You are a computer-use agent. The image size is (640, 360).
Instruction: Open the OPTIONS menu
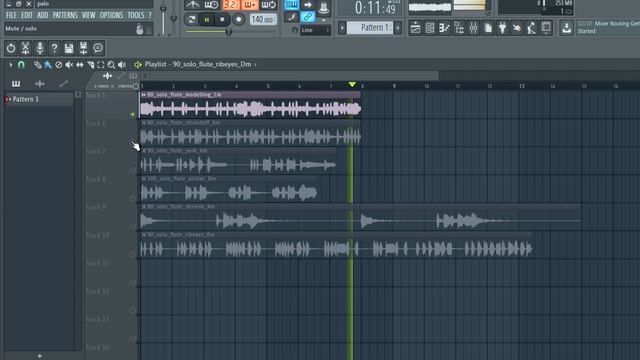pos(111,16)
